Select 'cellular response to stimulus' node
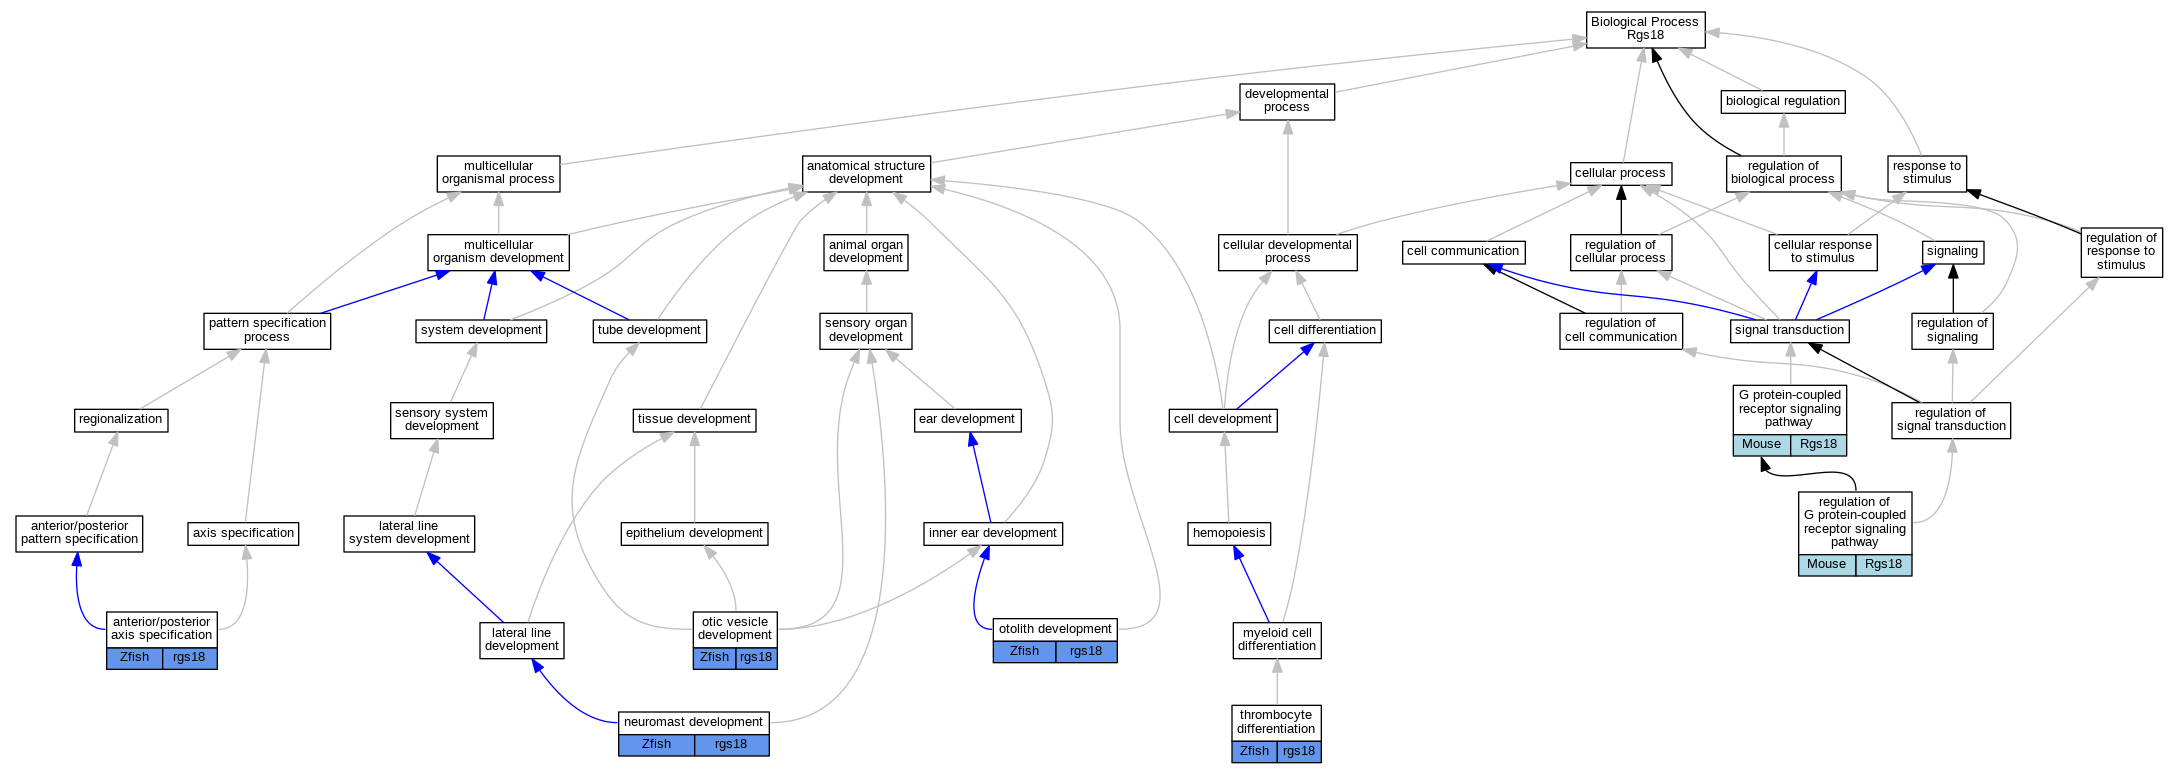This screenshot has width=2179, height=773. click(1823, 252)
